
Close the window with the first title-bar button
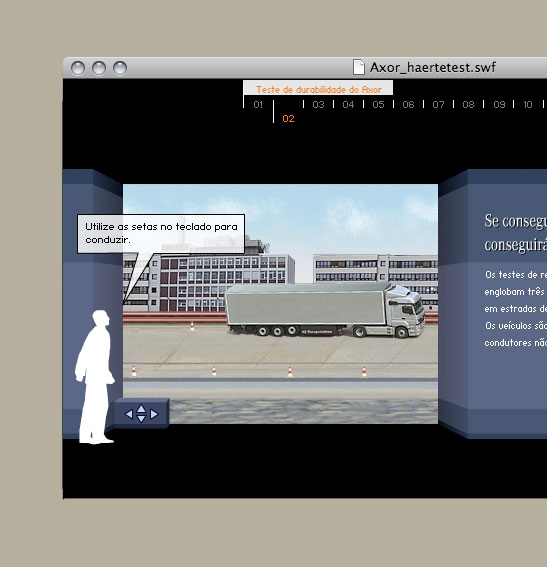pyautogui.click(x=78, y=68)
